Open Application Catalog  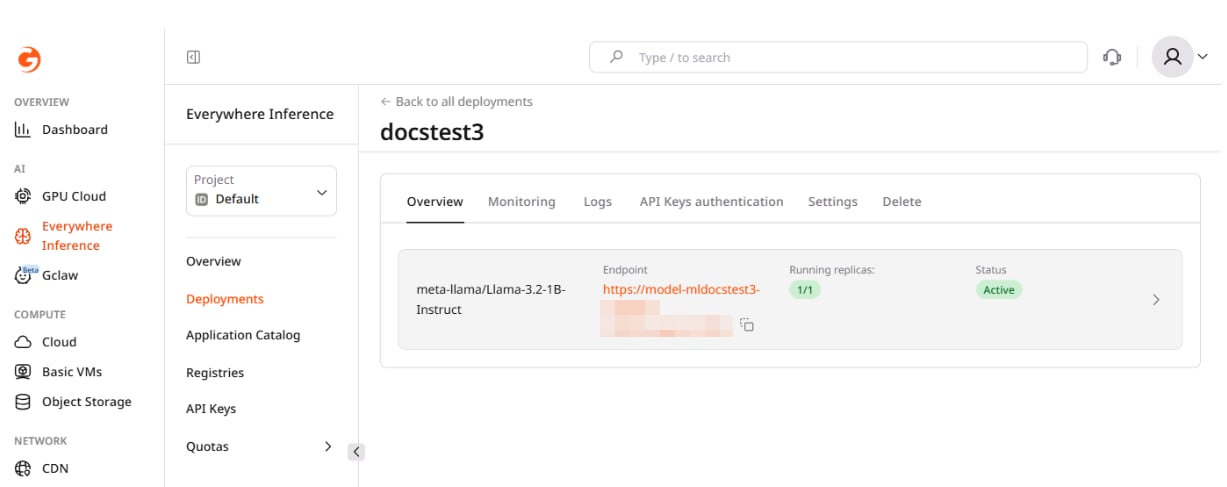pyautogui.click(x=243, y=335)
